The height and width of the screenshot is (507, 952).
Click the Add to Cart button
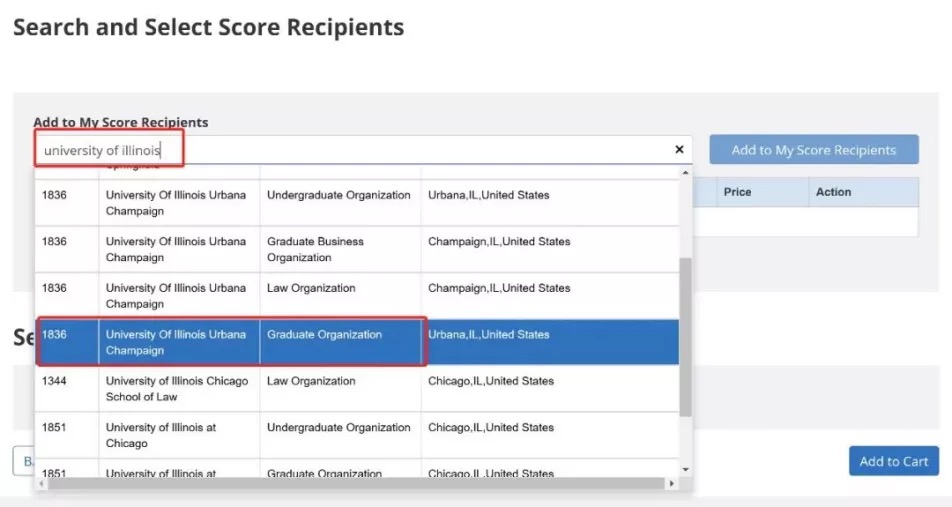point(894,461)
